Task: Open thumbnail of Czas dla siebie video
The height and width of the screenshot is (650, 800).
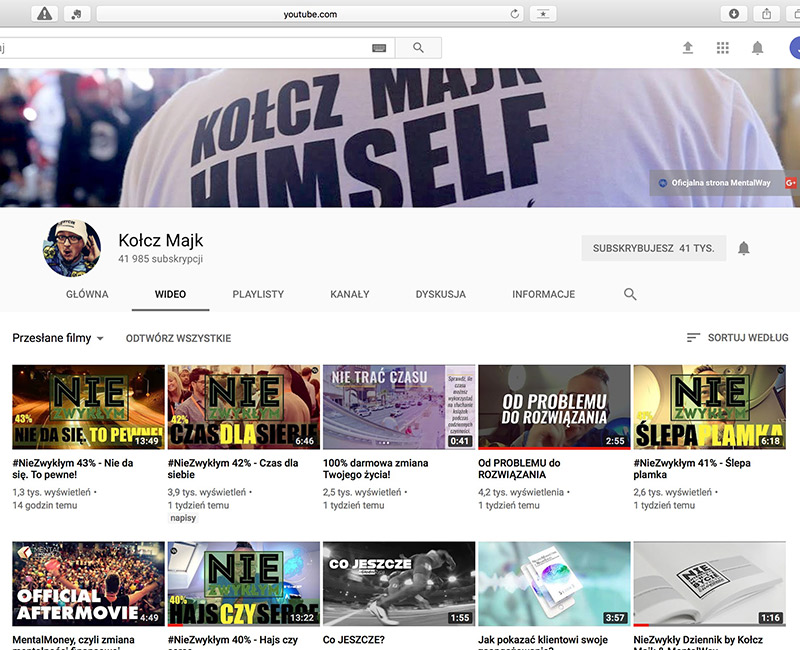Action: (x=244, y=407)
